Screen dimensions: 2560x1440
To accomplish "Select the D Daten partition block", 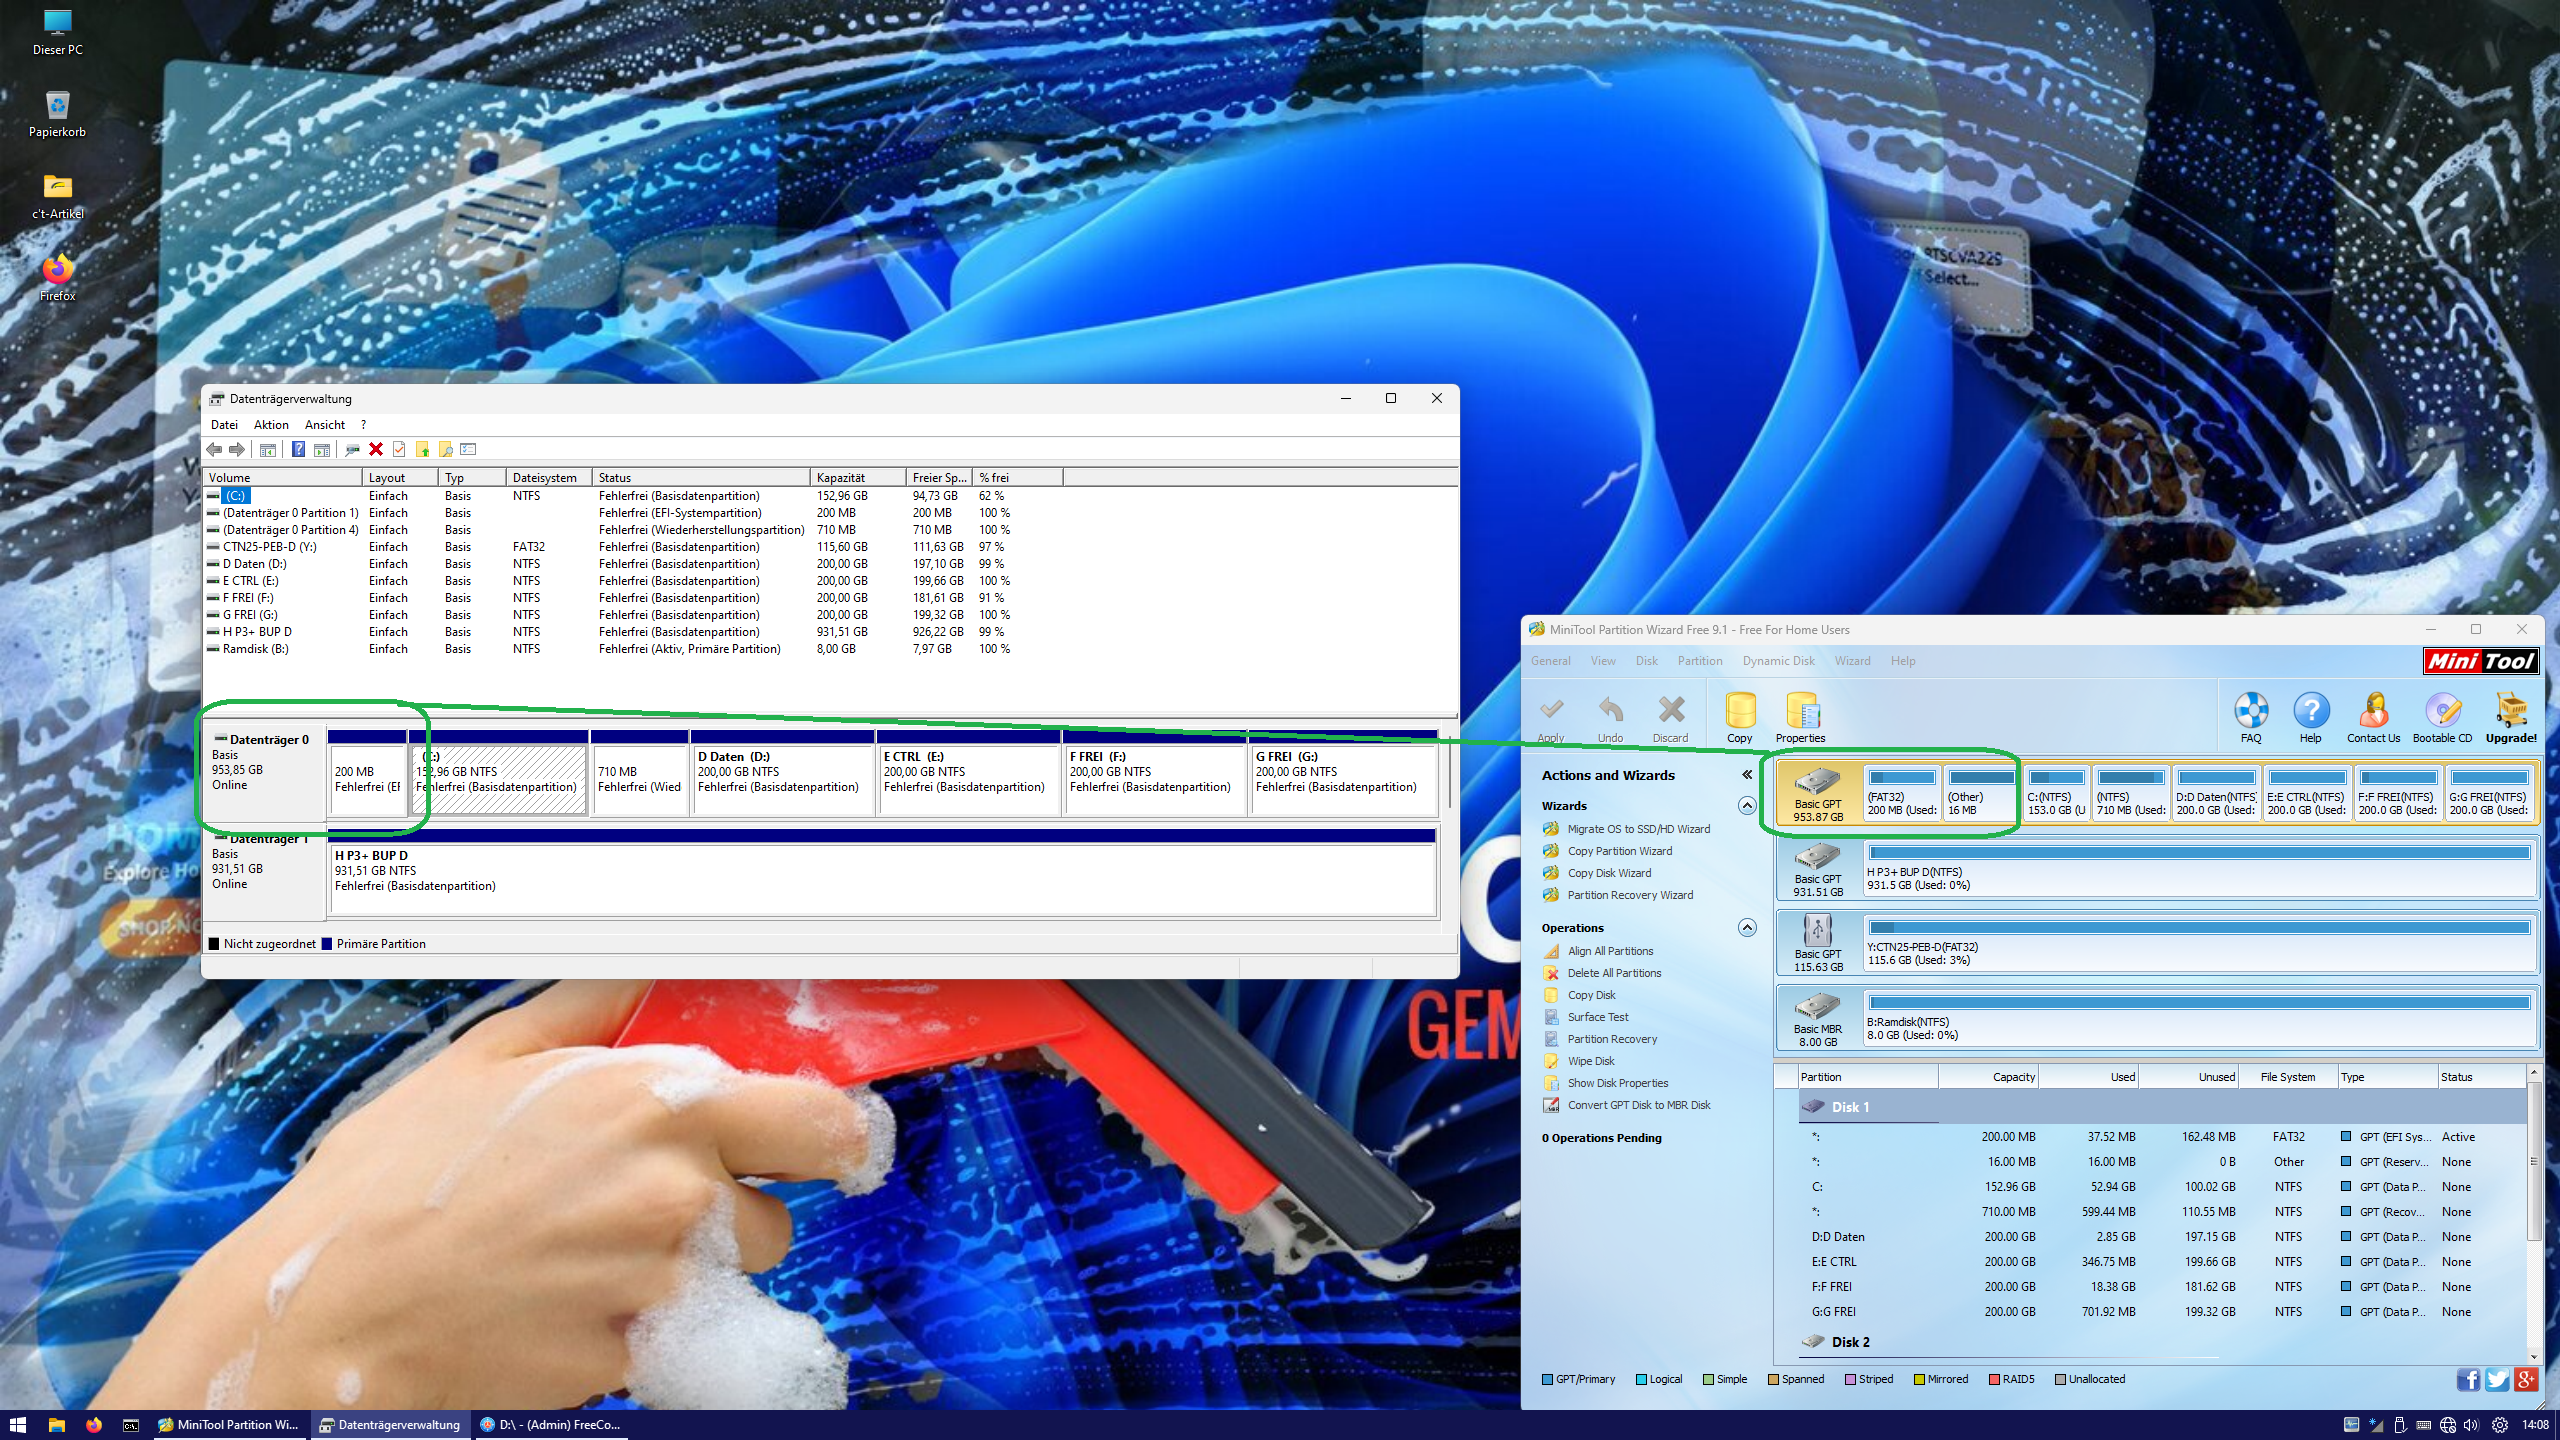I will click(782, 780).
